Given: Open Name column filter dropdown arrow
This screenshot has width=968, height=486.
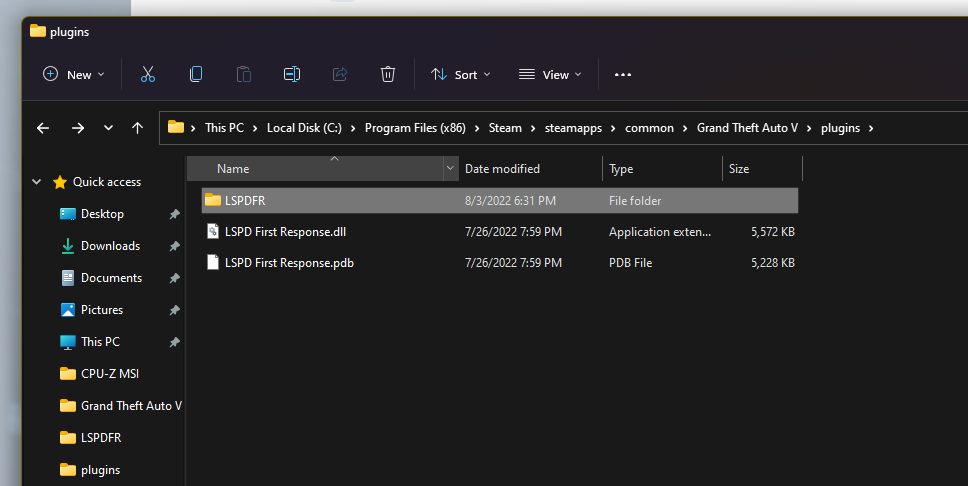Looking at the screenshot, I should point(451,169).
